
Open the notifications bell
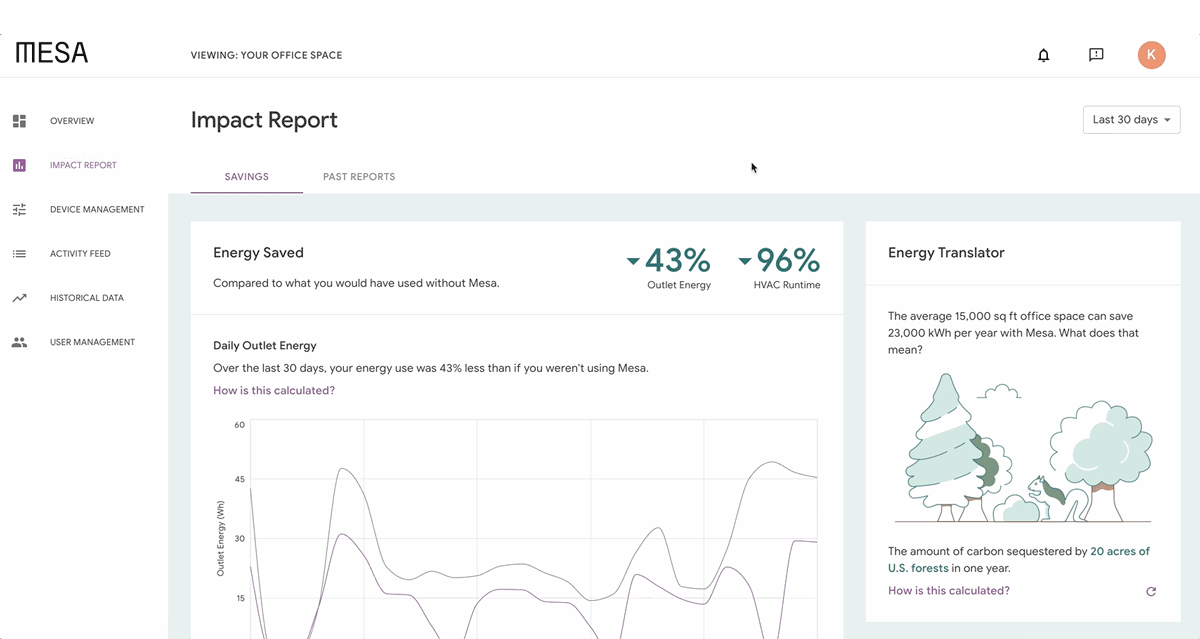tap(1044, 55)
